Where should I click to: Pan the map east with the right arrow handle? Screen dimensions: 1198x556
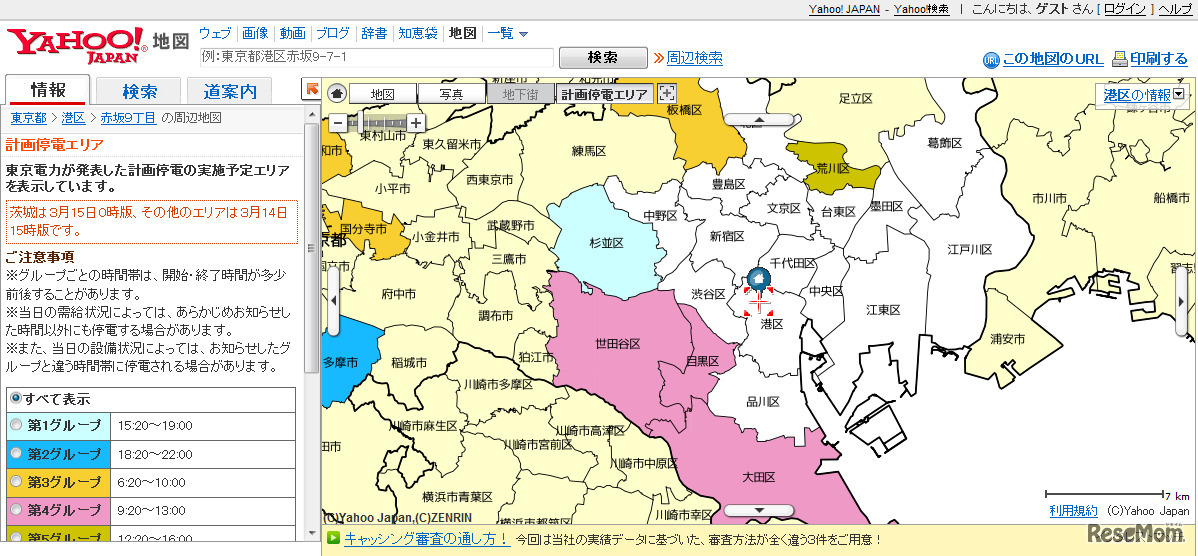1181,302
